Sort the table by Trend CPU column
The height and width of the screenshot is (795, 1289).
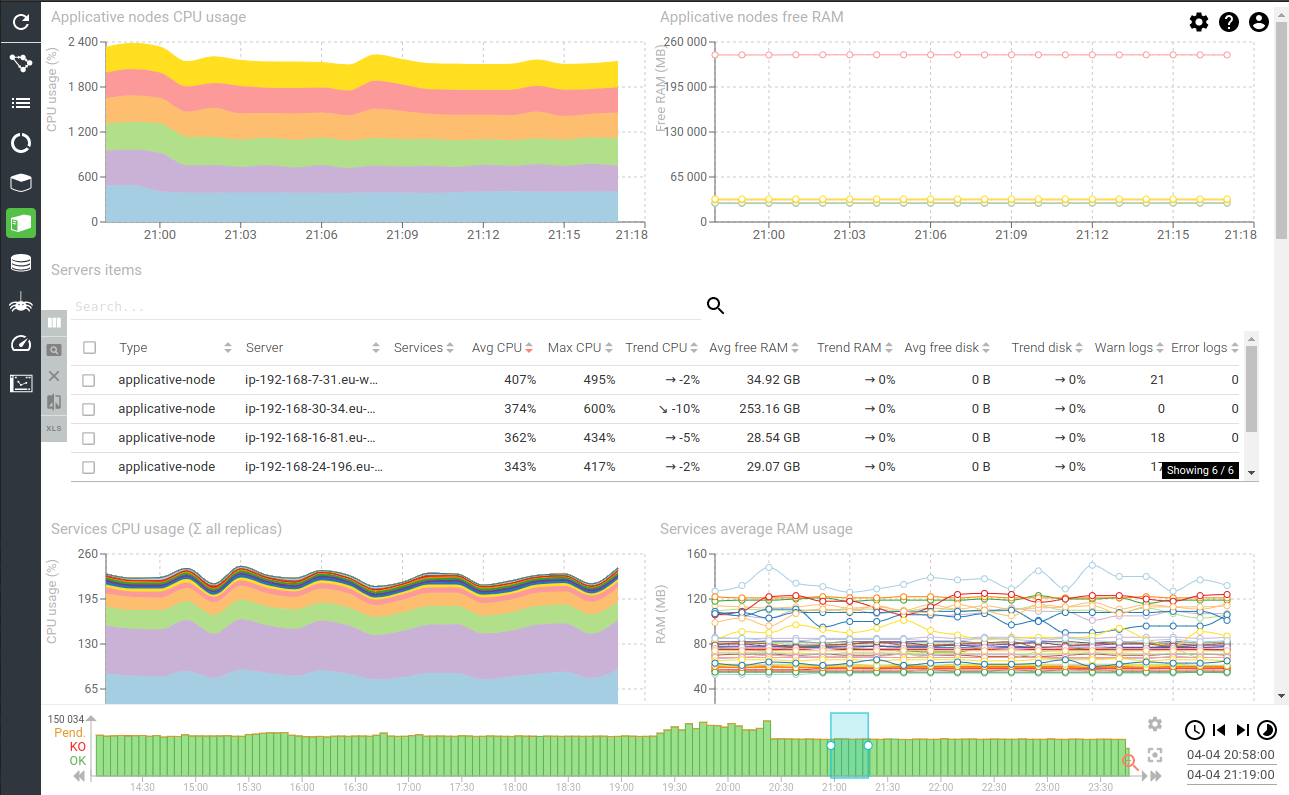pyautogui.click(x=662, y=348)
